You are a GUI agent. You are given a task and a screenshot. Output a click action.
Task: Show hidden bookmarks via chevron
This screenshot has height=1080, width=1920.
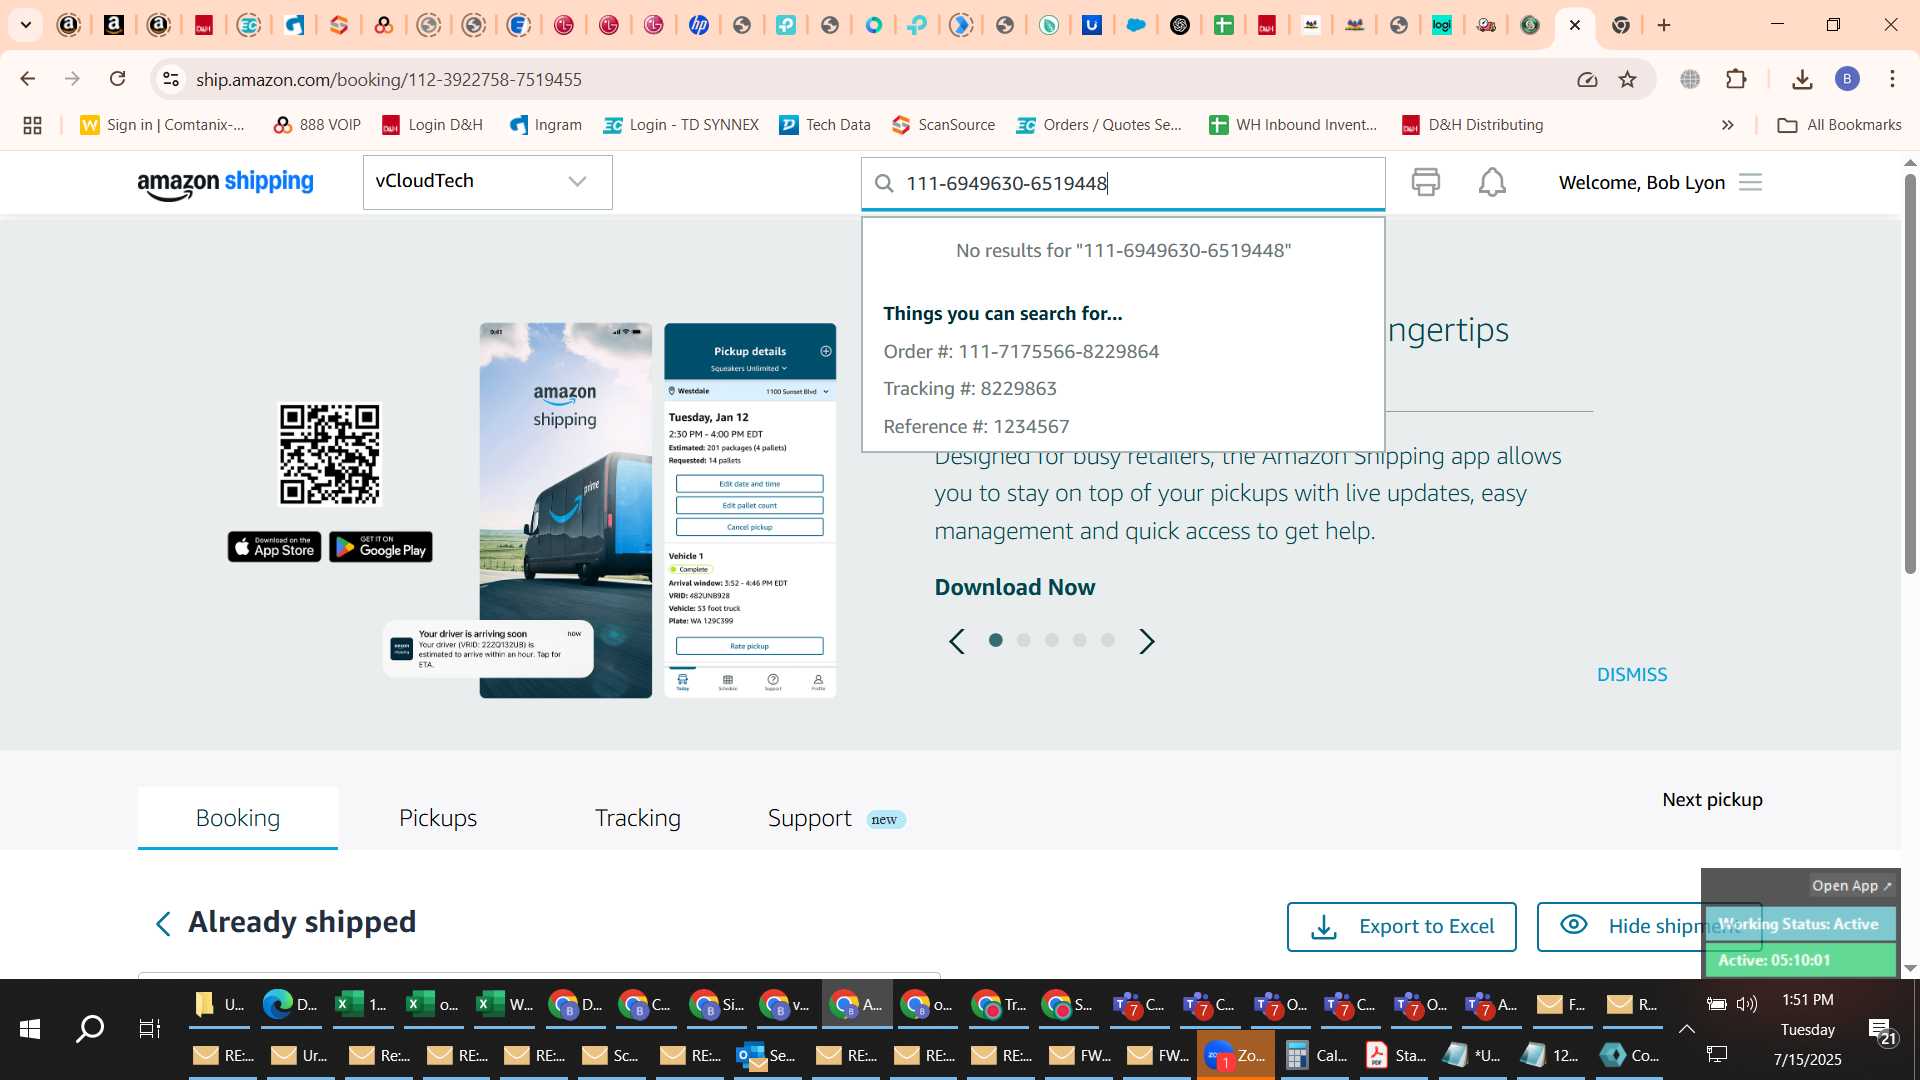point(1727,125)
